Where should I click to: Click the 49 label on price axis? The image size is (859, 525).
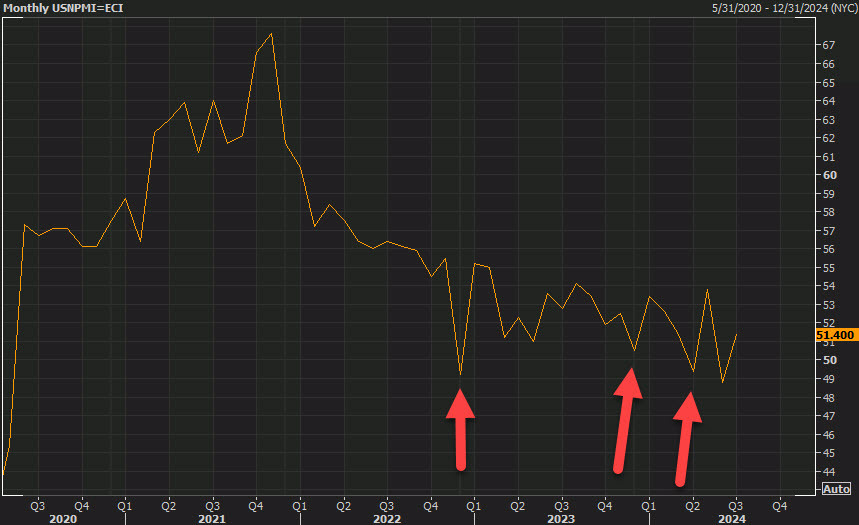click(829, 379)
